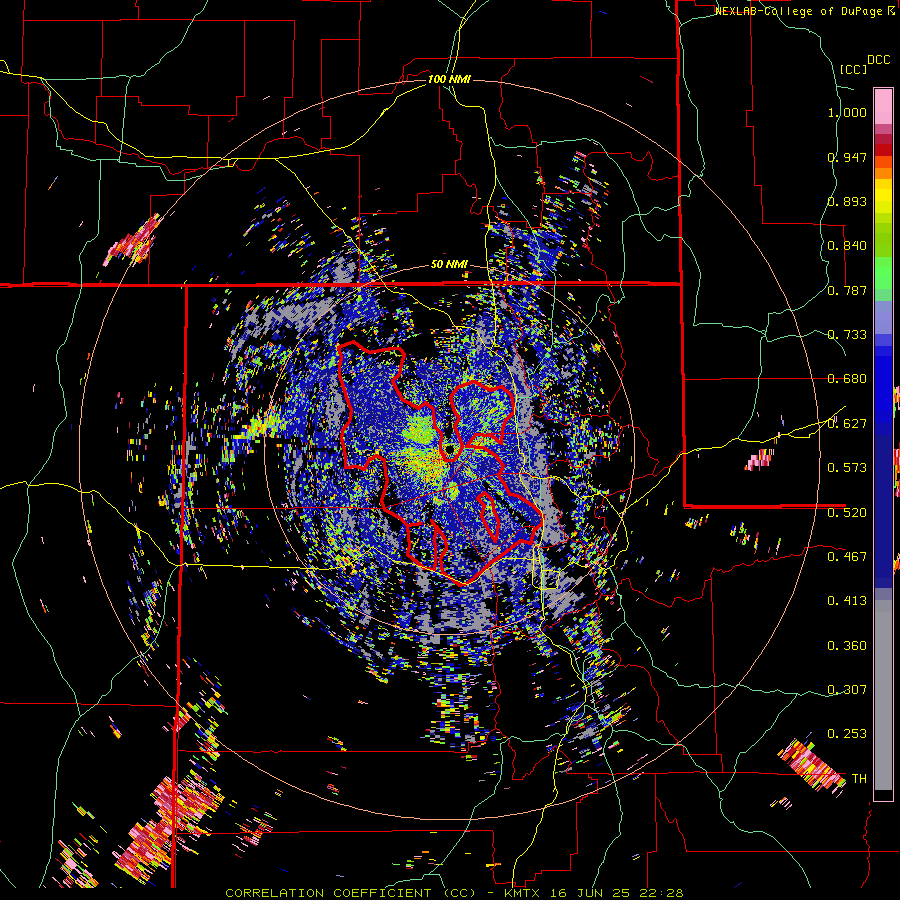
Task: Click the black radar site center dot
Action: point(450,449)
